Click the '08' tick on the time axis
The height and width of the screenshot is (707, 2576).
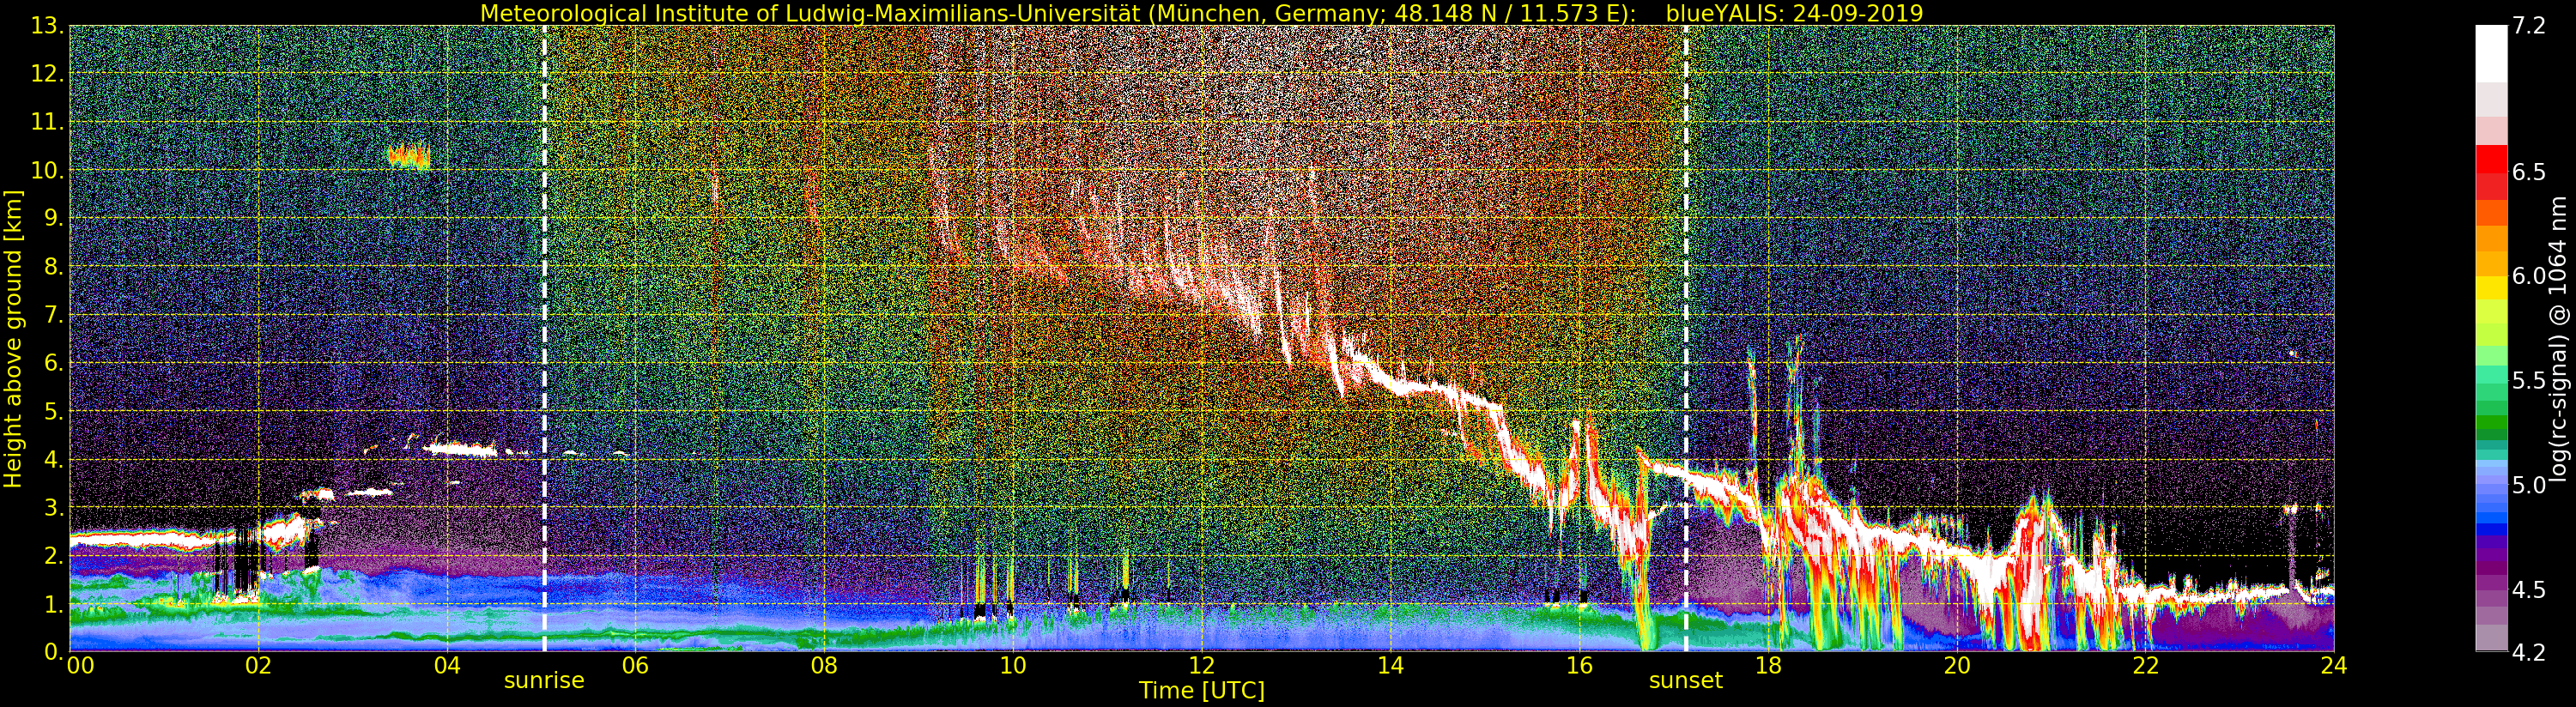coord(824,666)
